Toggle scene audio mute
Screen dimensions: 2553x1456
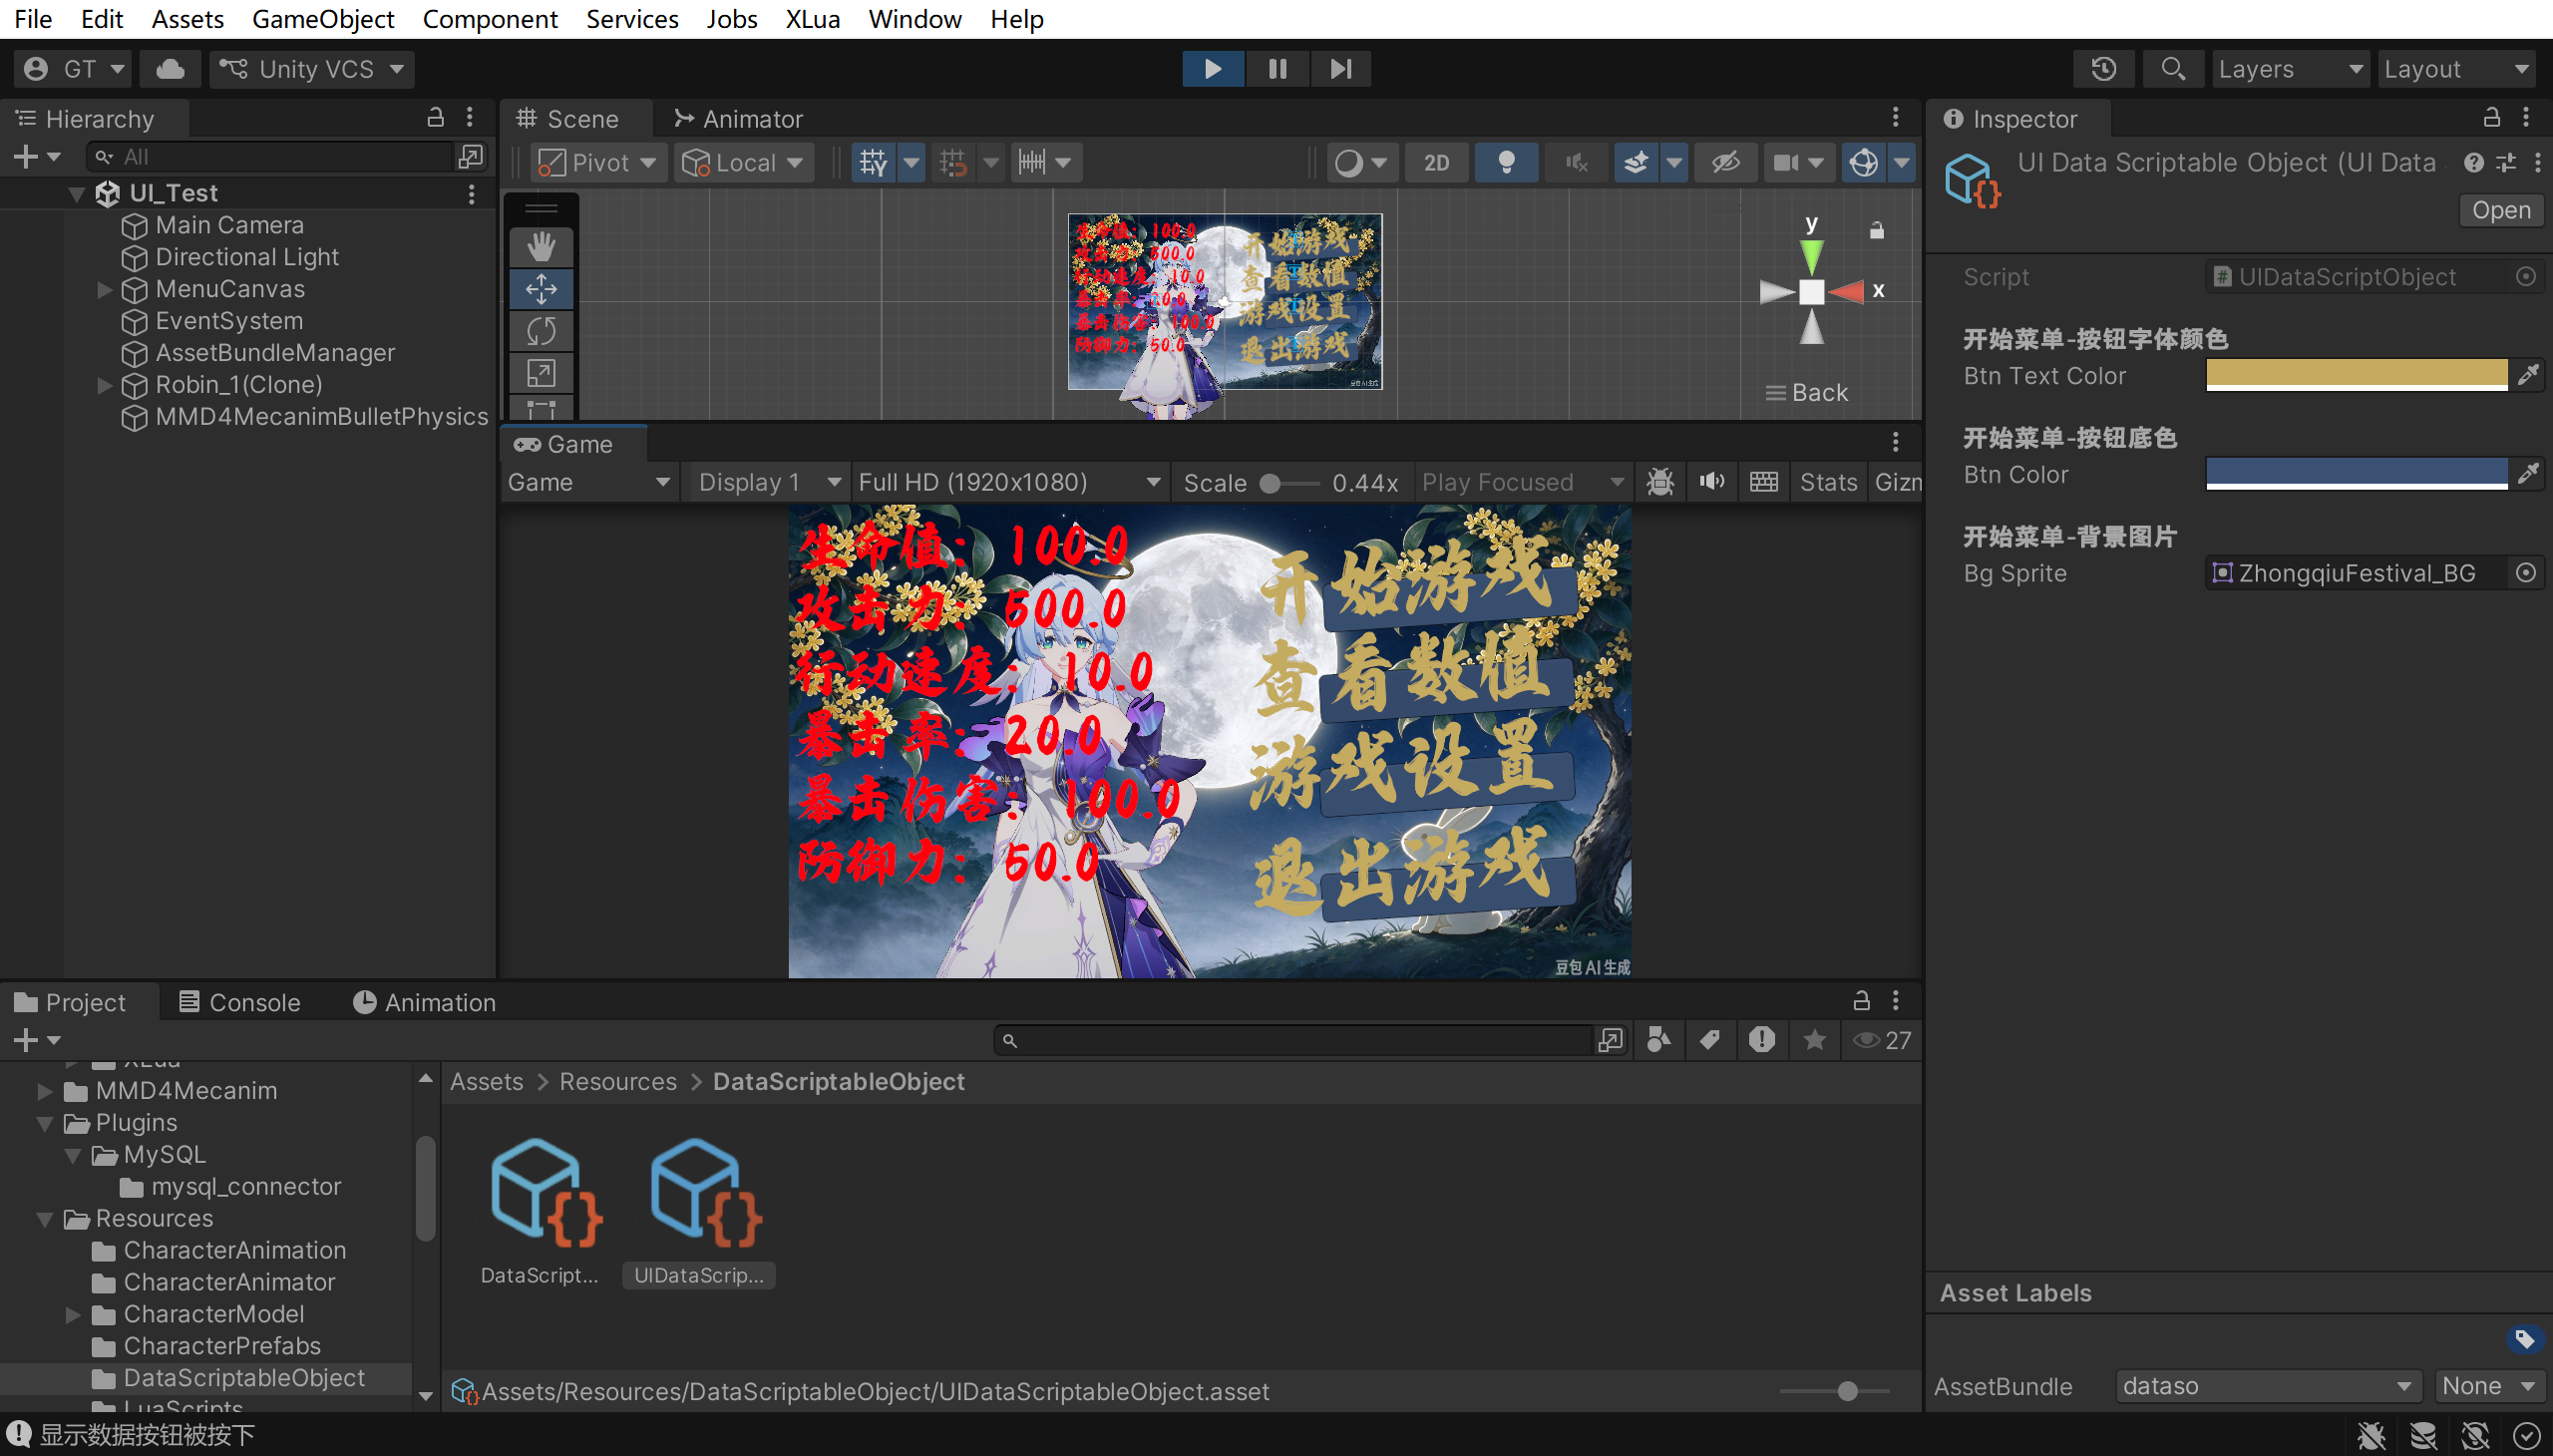(1576, 162)
